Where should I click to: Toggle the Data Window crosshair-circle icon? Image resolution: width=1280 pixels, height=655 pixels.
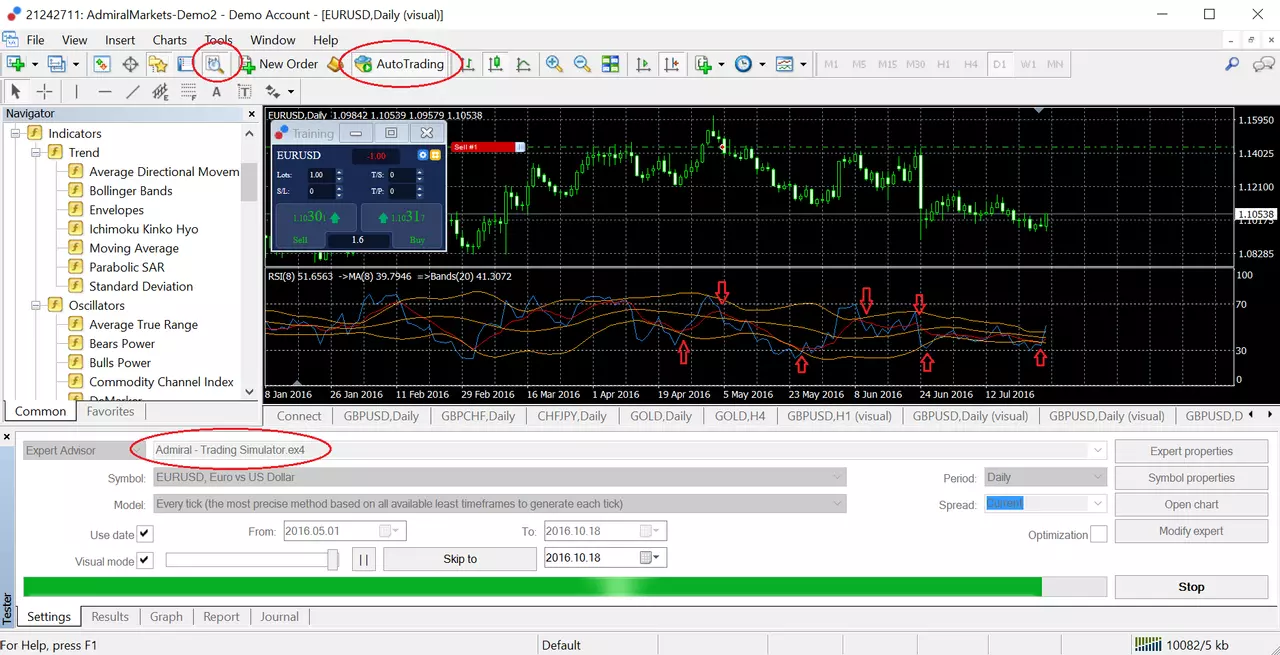(130, 64)
